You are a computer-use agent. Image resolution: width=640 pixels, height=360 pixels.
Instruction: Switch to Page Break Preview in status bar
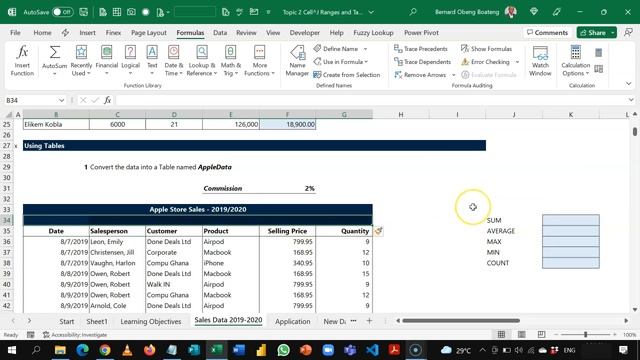(x=541, y=334)
